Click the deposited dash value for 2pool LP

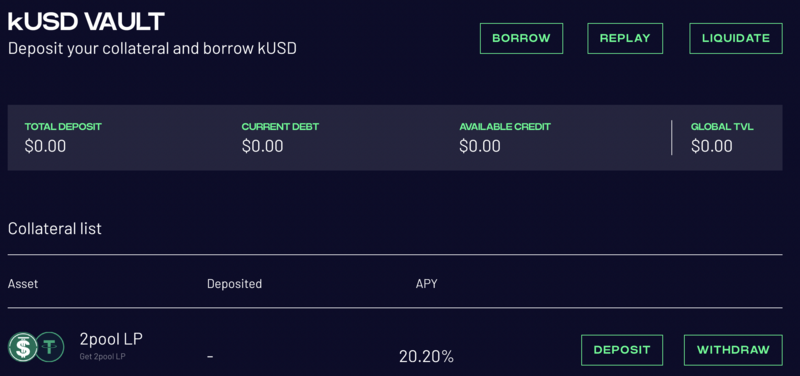(210, 357)
